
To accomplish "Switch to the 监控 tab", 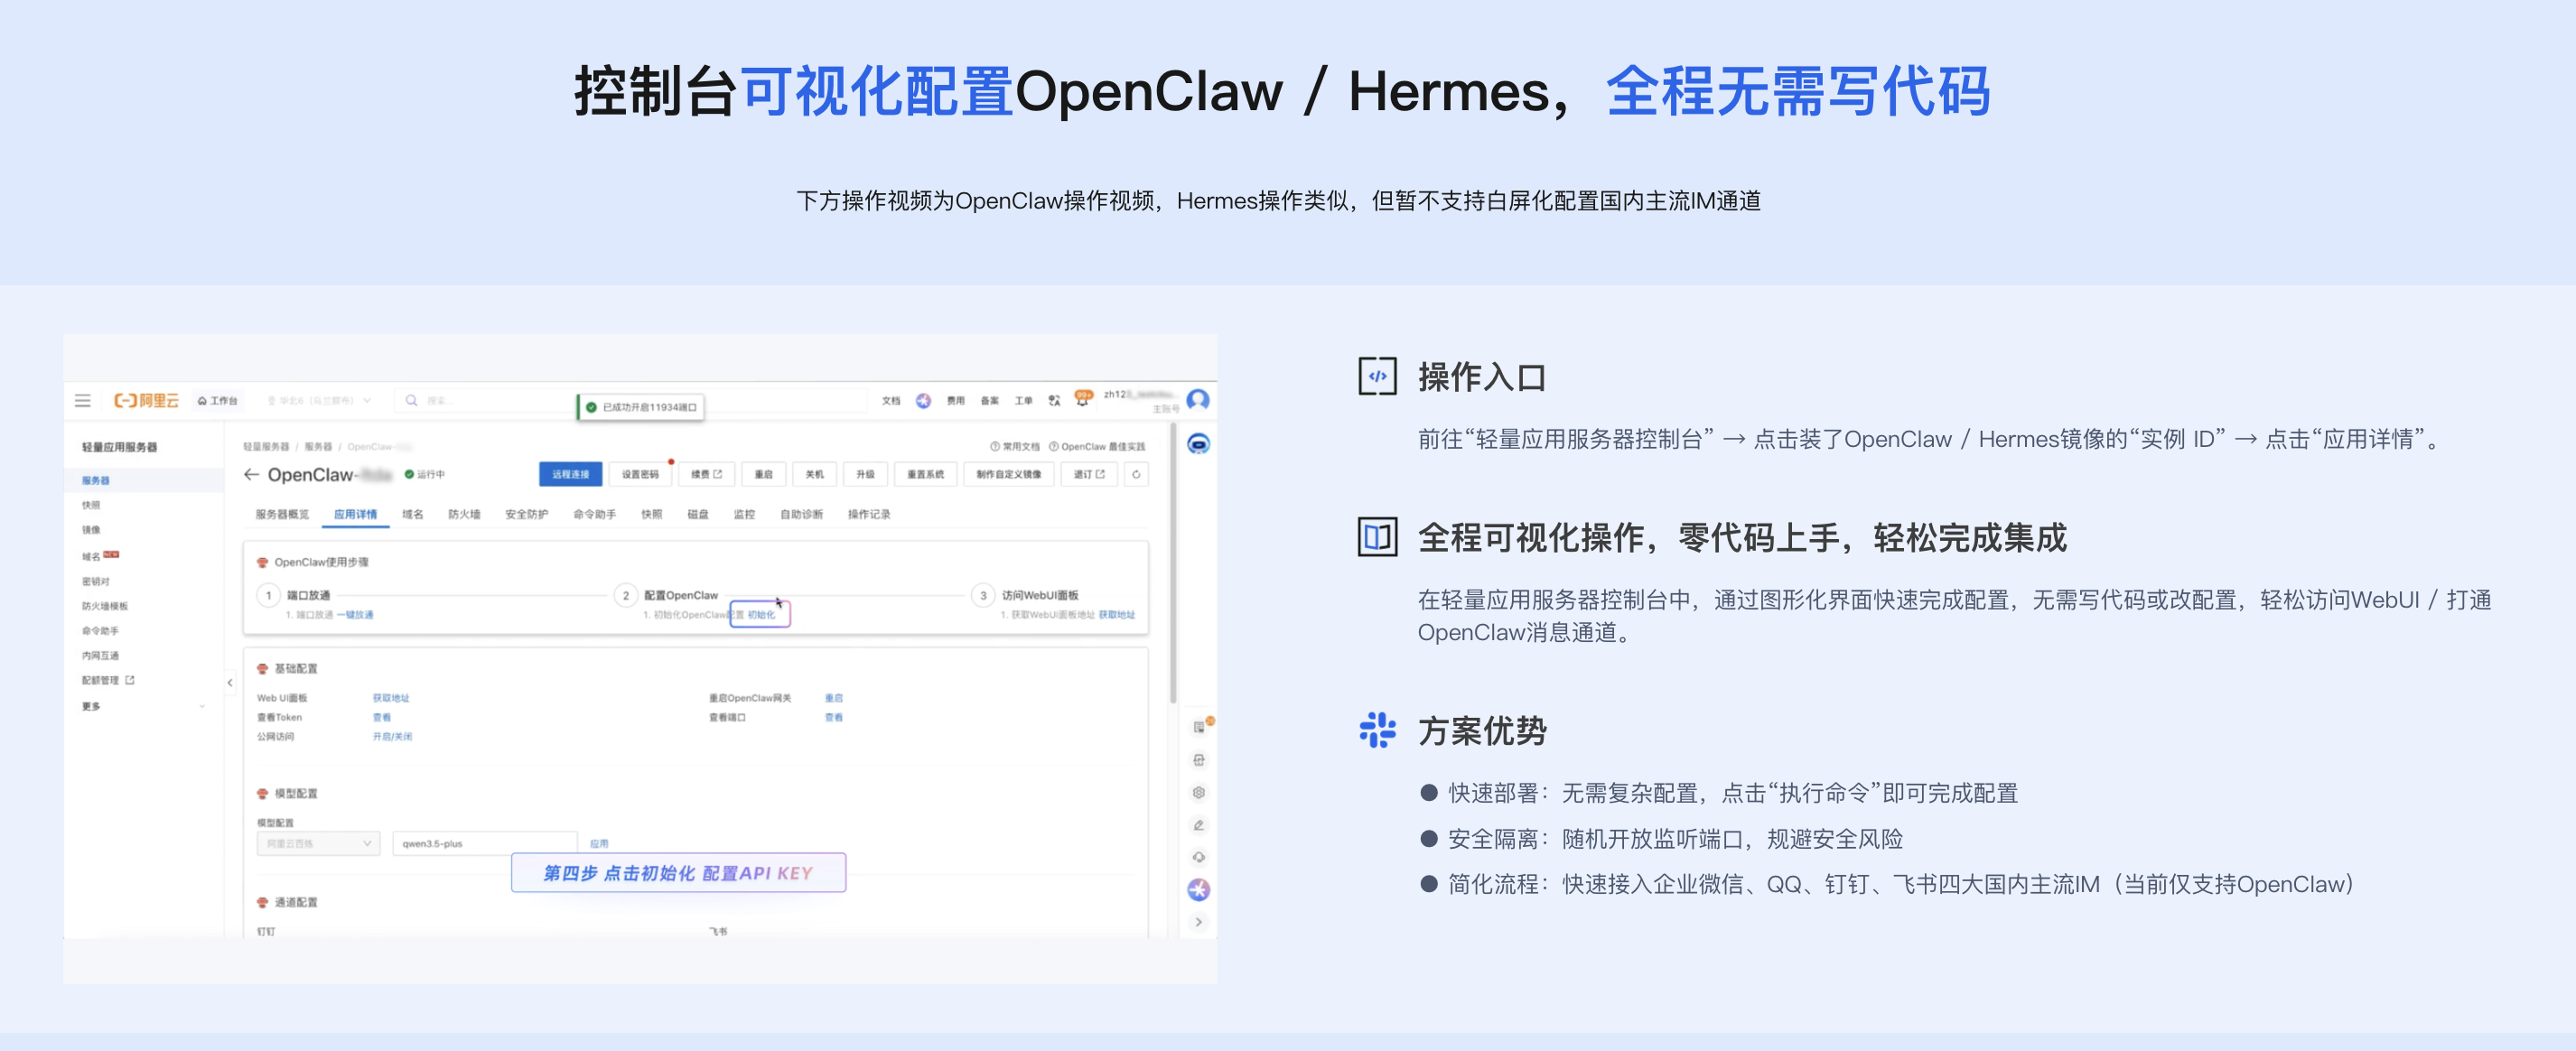I will pos(747,514).
